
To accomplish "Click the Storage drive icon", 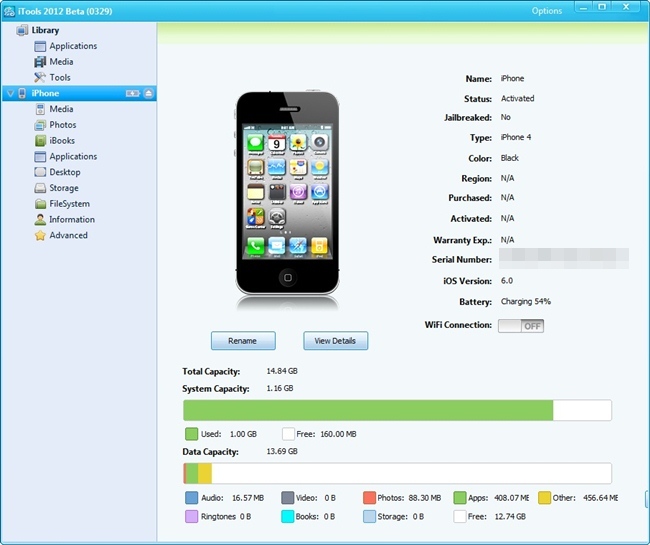I will (40, 188).
